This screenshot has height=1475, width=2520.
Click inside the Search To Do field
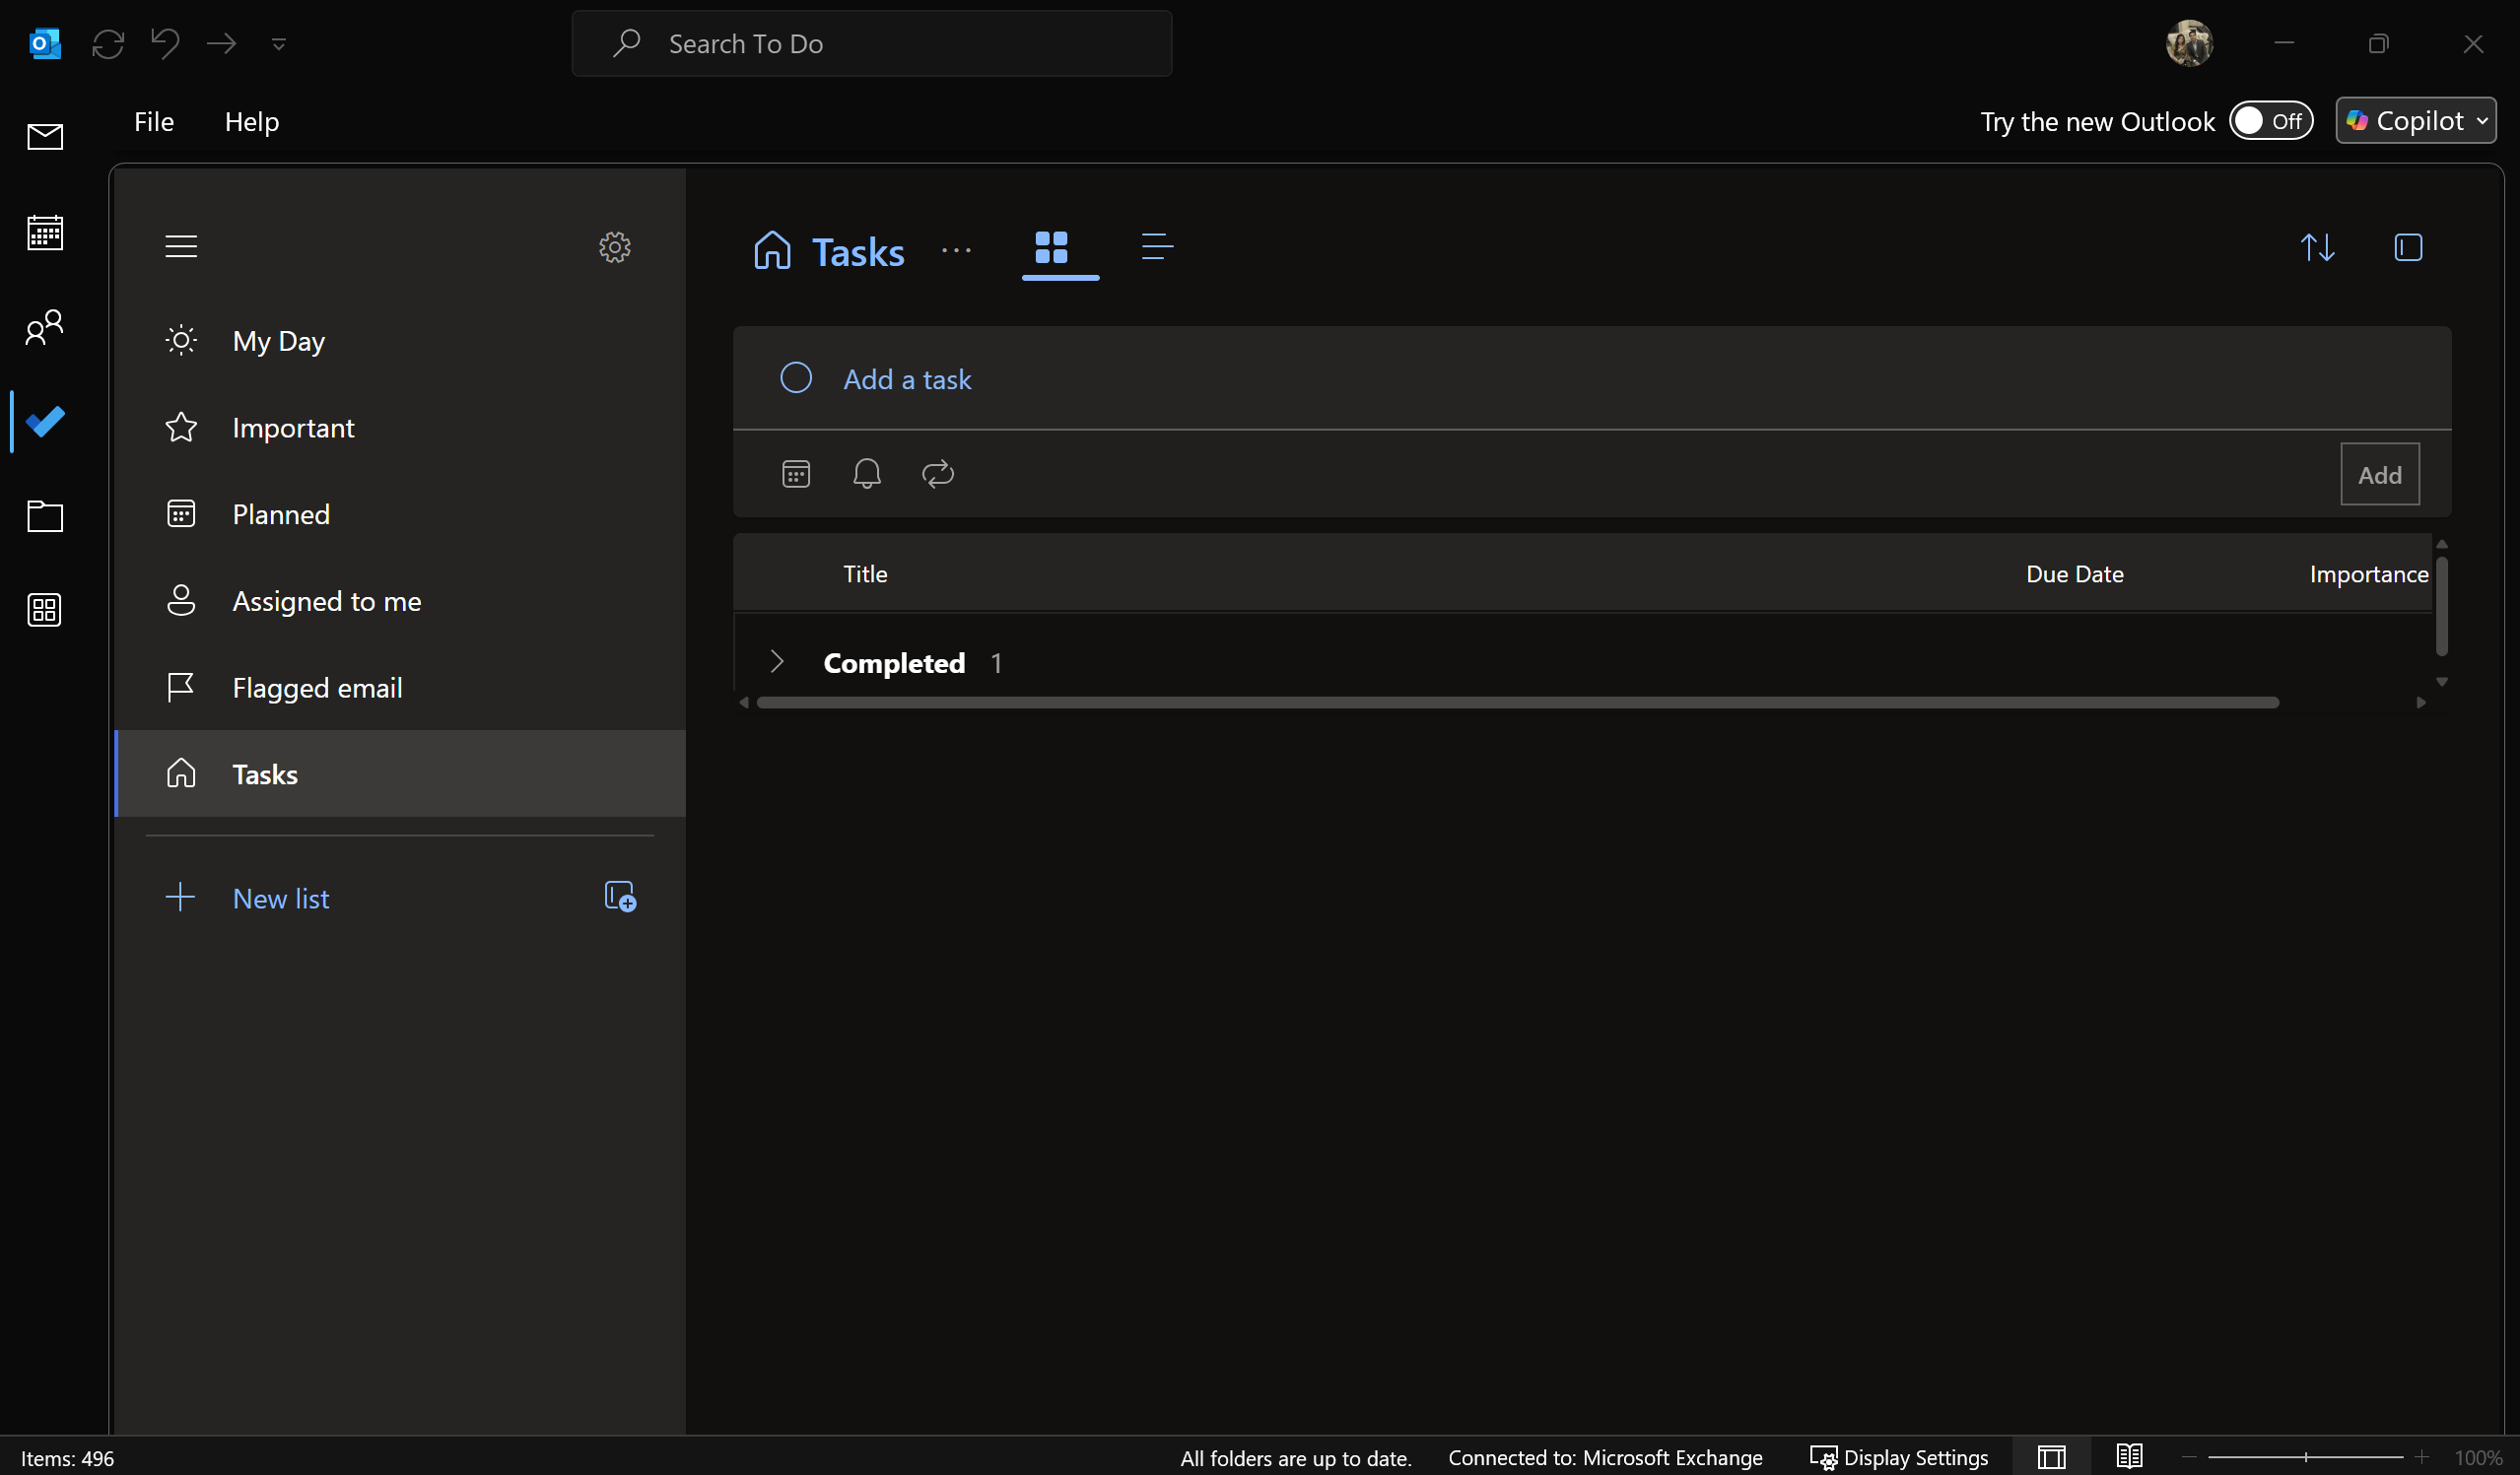871,43
